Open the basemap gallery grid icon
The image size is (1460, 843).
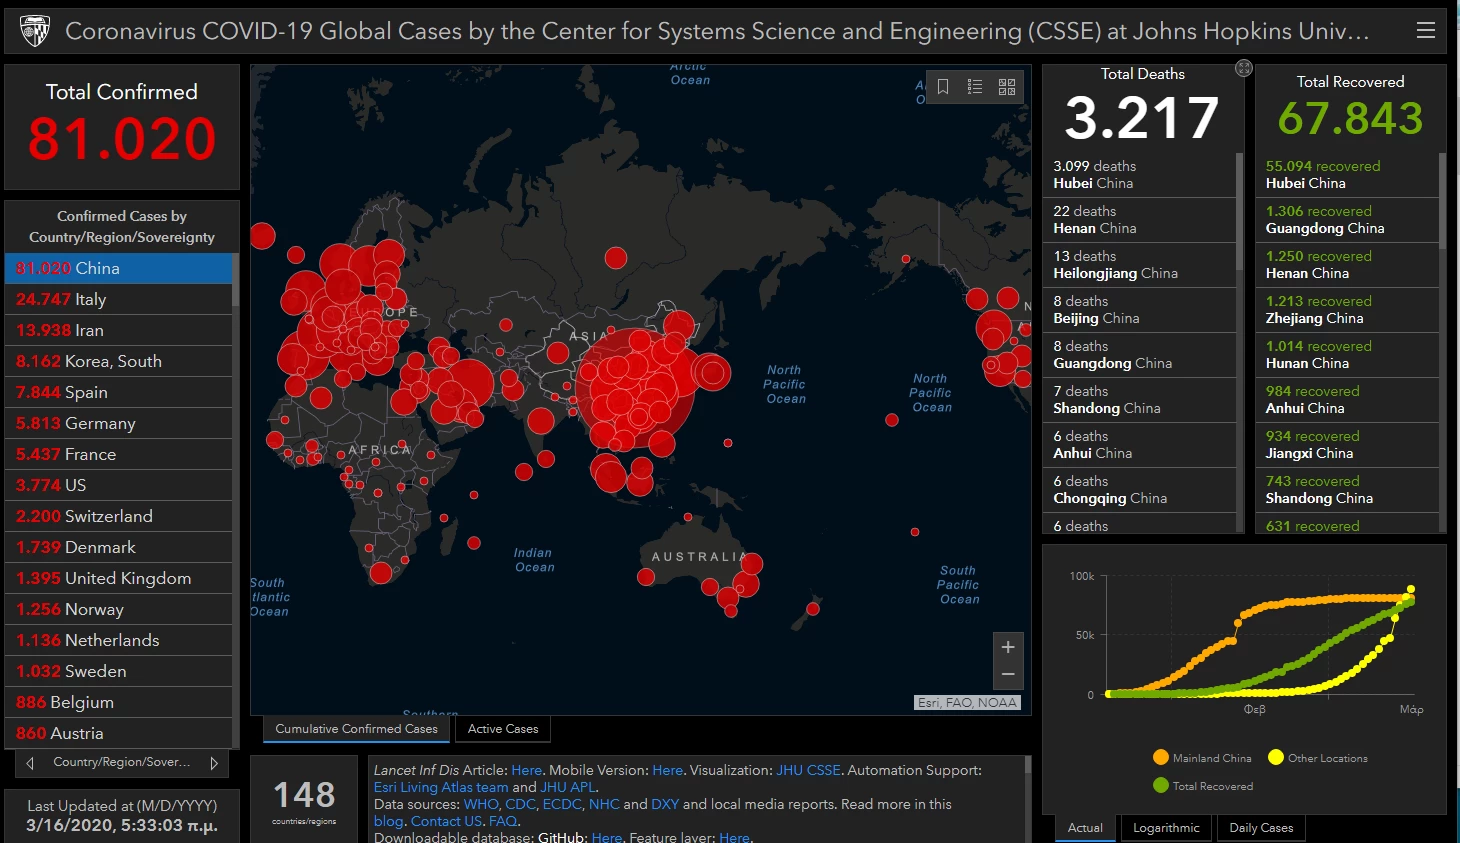tap(1007, 87)
